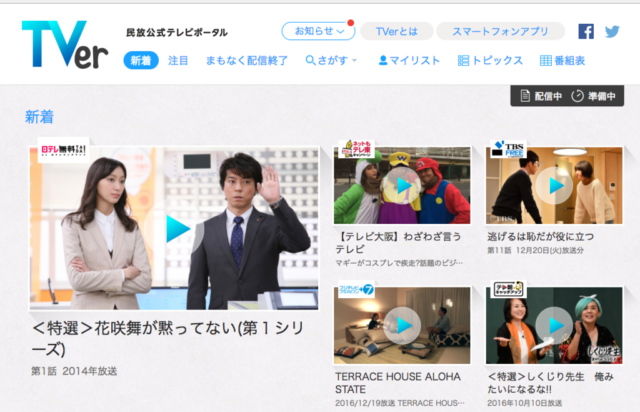Click the TBS FREE channel badge
Viewport: 640px width, 412px height.
[x=508, y=149]
